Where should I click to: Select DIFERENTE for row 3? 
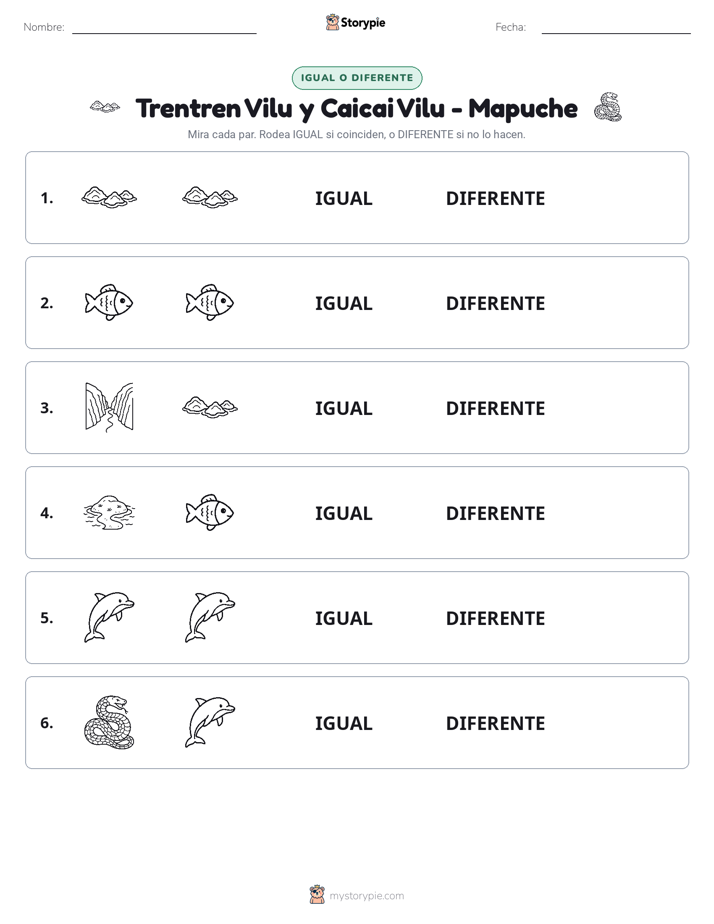[x=495, y=408]
